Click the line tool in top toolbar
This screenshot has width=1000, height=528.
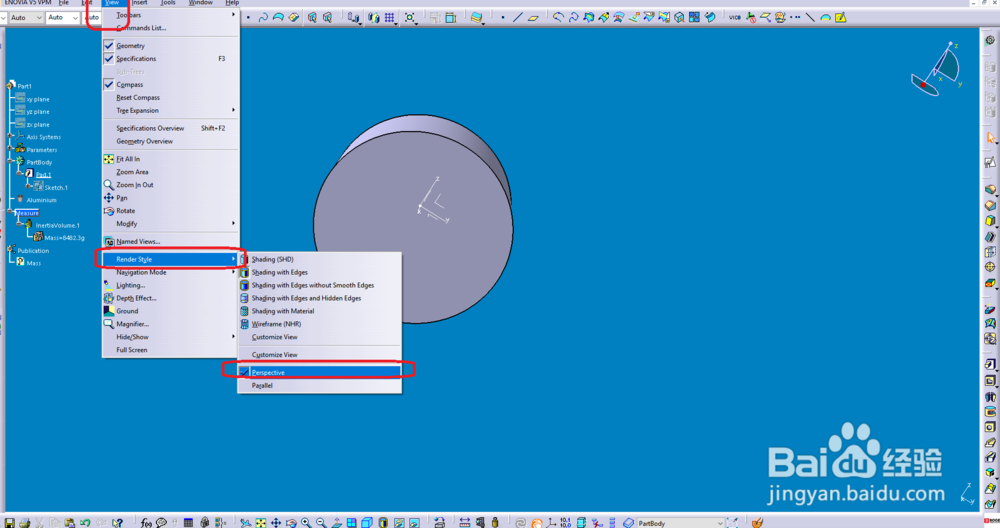[x=518, y=17]
